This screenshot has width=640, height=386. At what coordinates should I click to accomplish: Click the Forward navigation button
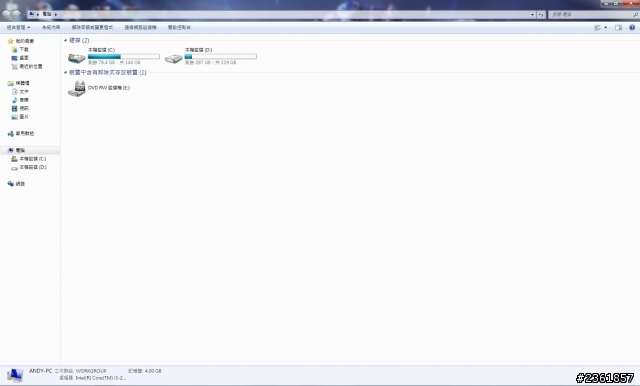click(x=16, y=15)
